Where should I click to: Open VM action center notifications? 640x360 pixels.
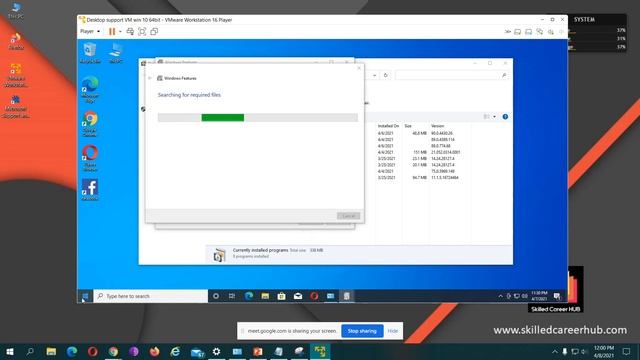557,296
